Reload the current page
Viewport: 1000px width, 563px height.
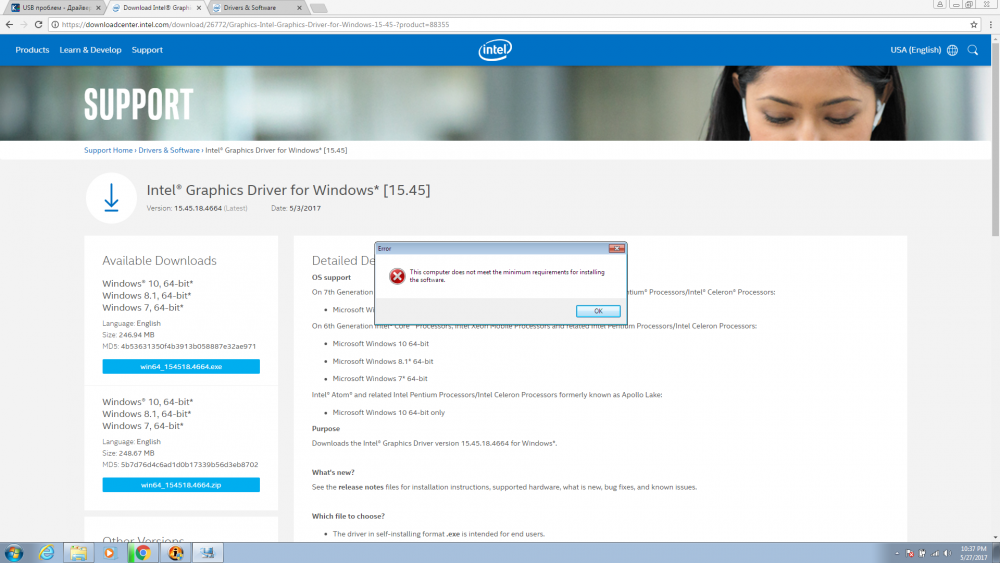pyautogui.click(x=38, y=24)
